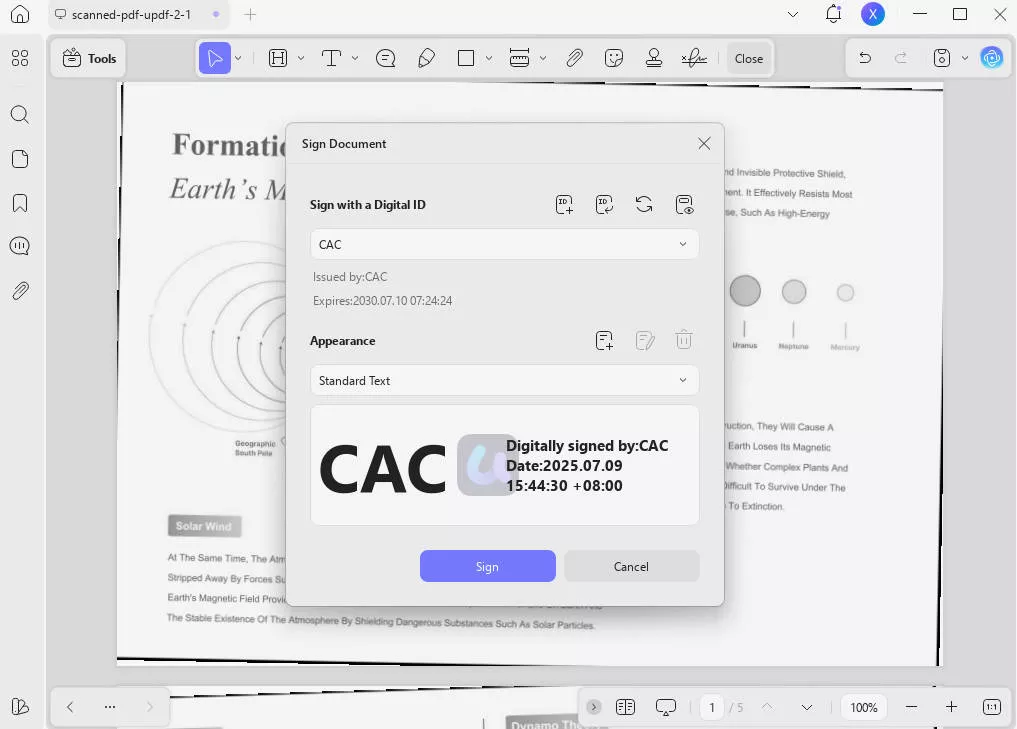Open the Home icon

20,14
